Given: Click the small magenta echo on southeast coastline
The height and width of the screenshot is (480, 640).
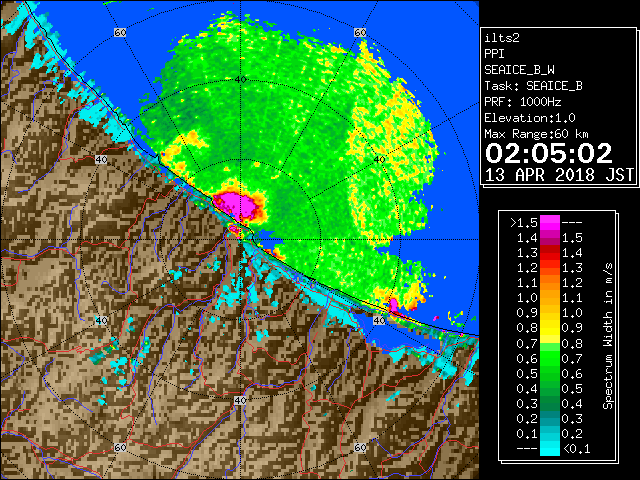Looking at the screenshot, I should (393, 305).
